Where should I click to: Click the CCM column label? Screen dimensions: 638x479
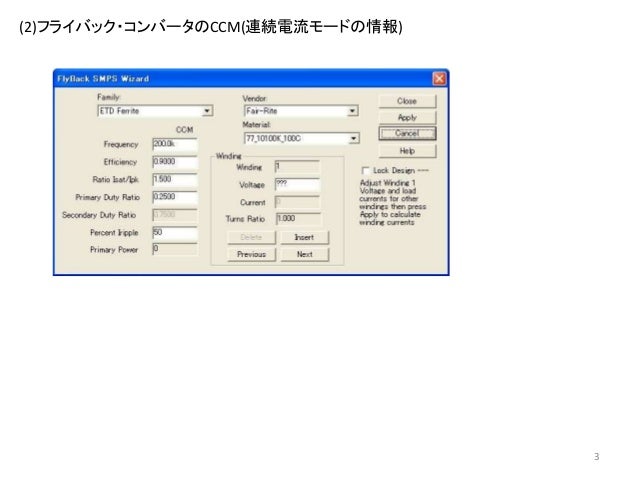[184, 130]
